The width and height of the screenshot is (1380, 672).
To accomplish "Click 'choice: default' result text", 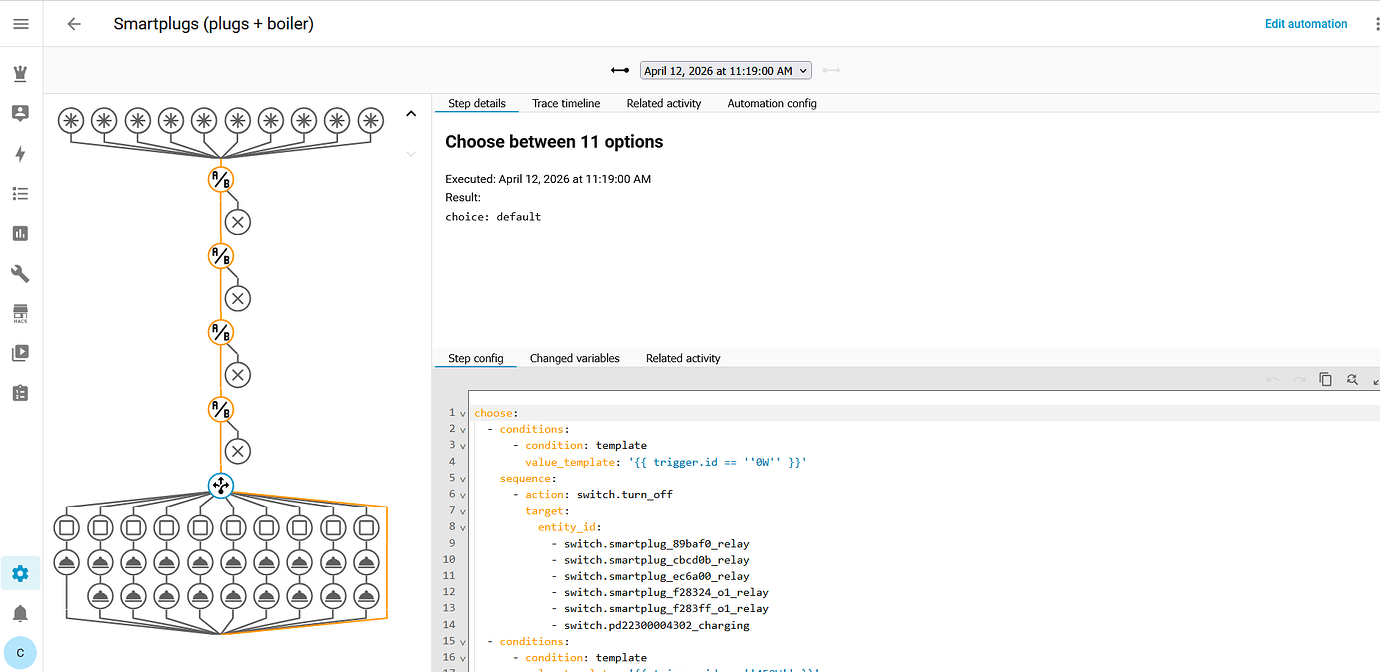I will tap(493, 216).
